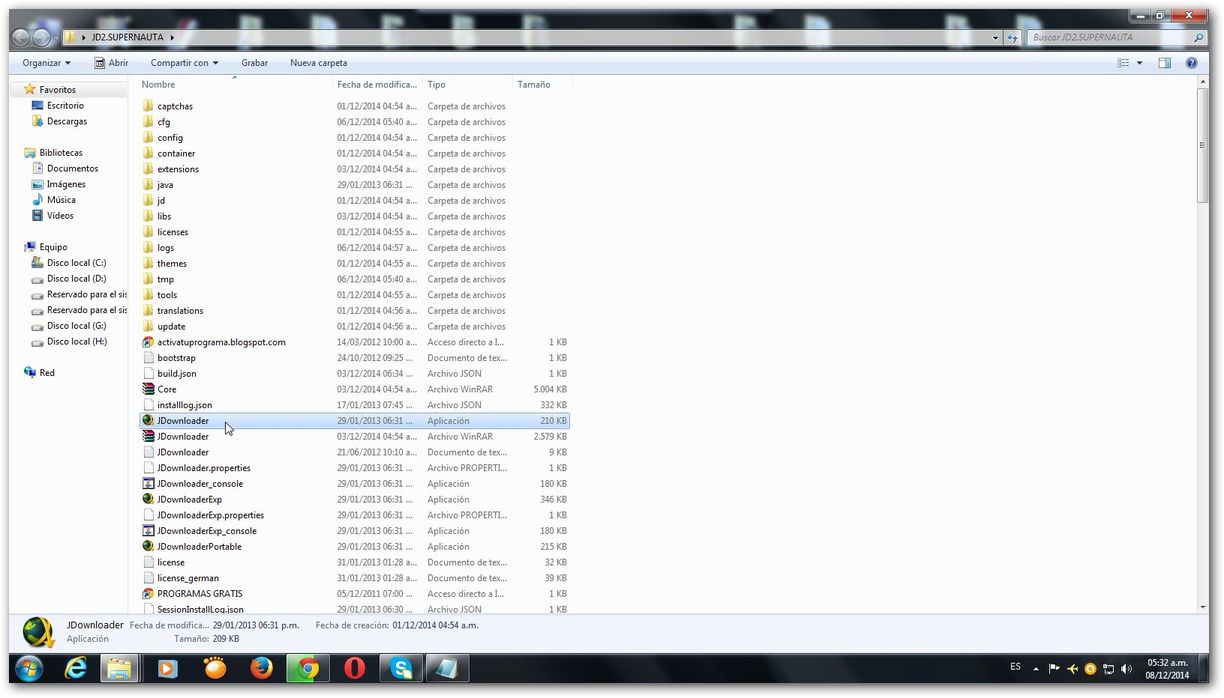Screen dimensions: 1224x698
Task: Open Imágenes library
Action: (x=66, y=184)
